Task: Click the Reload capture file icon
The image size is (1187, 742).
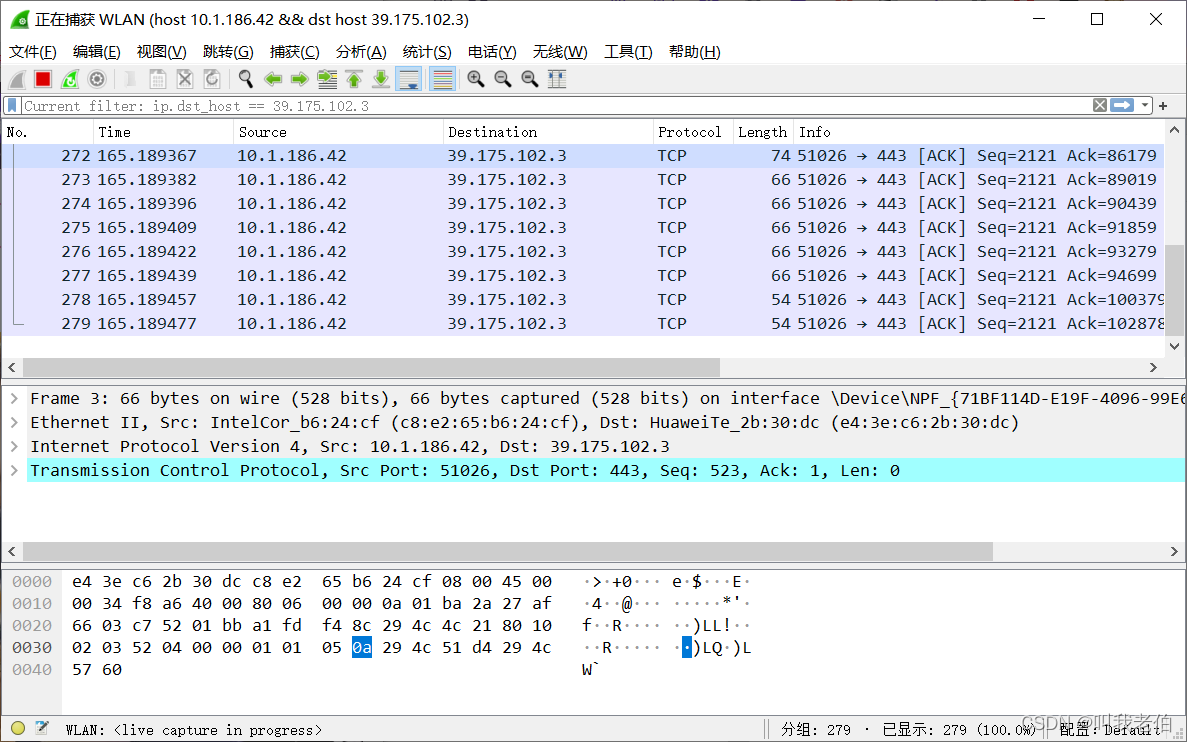Action: pyautogui.click(x=212, y=79)
